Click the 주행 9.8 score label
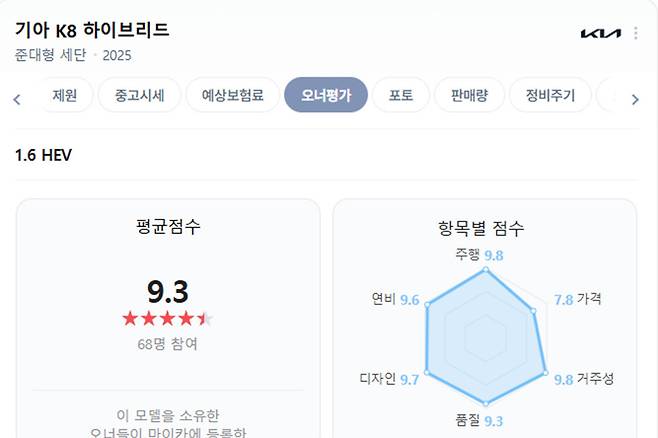The image size is (658, 438). 479,255
